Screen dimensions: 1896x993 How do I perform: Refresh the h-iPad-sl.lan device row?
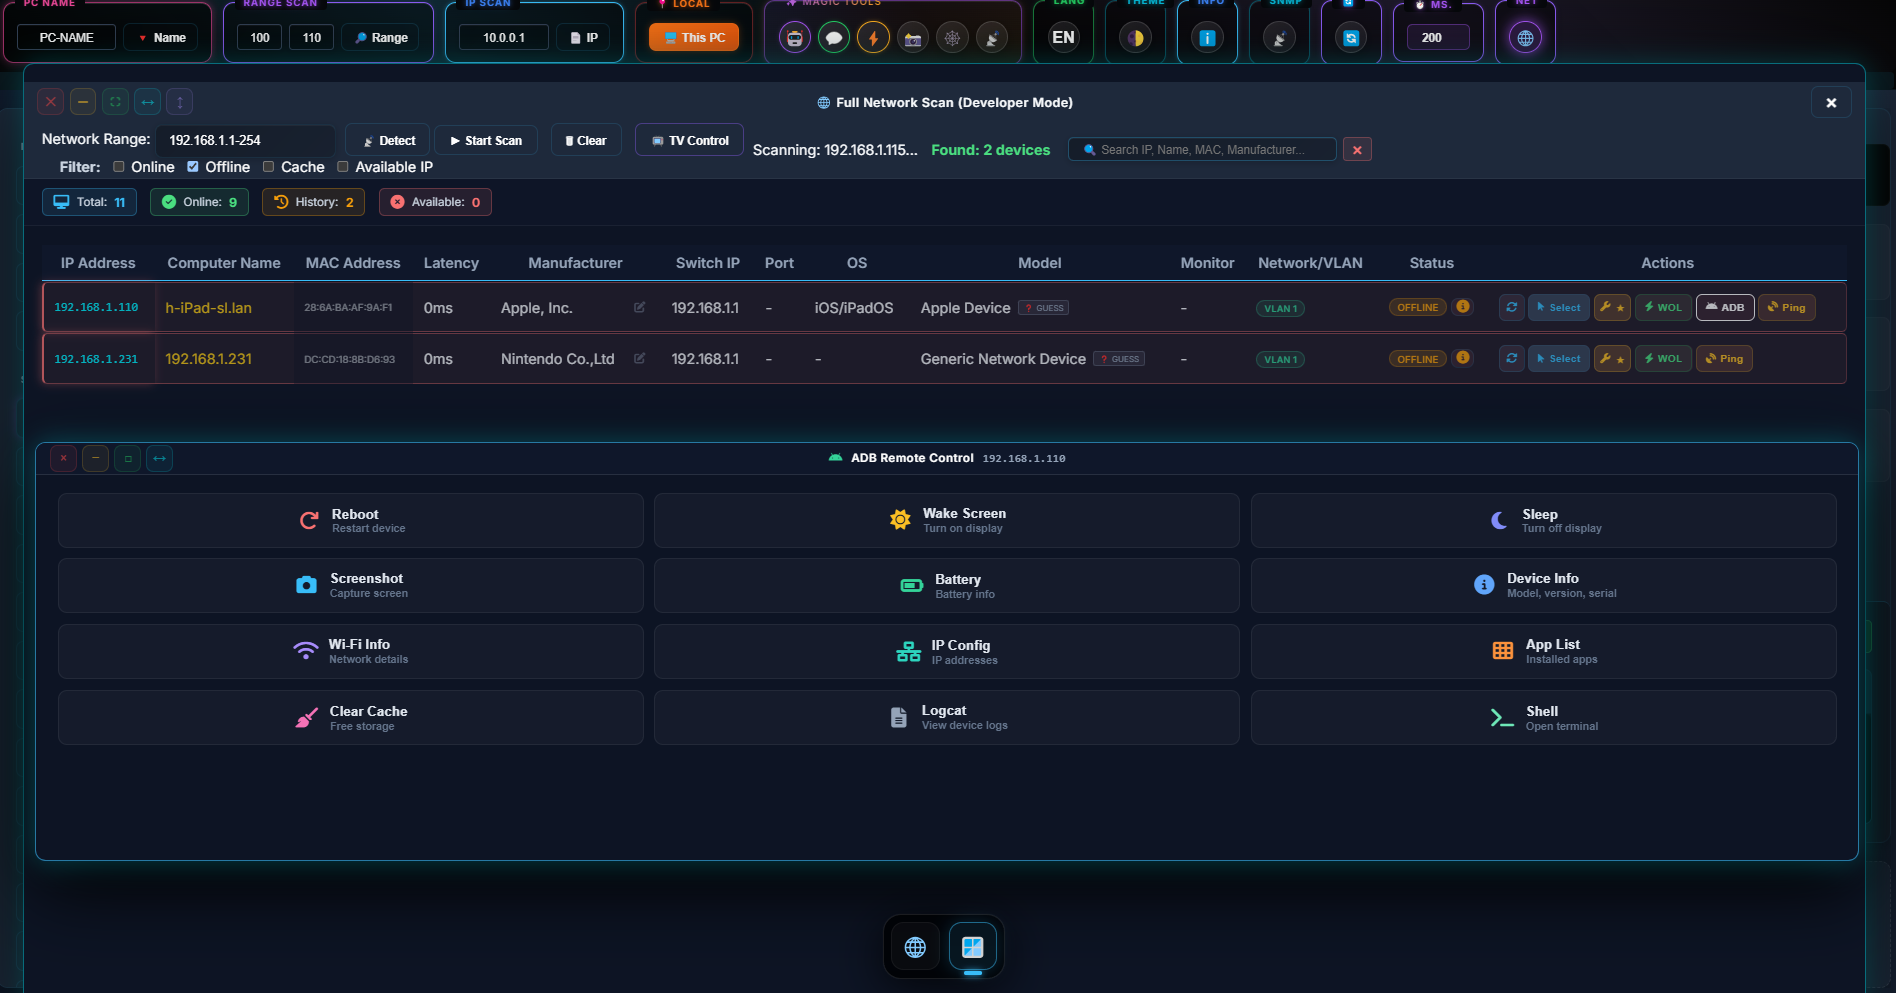point(1512,307)
